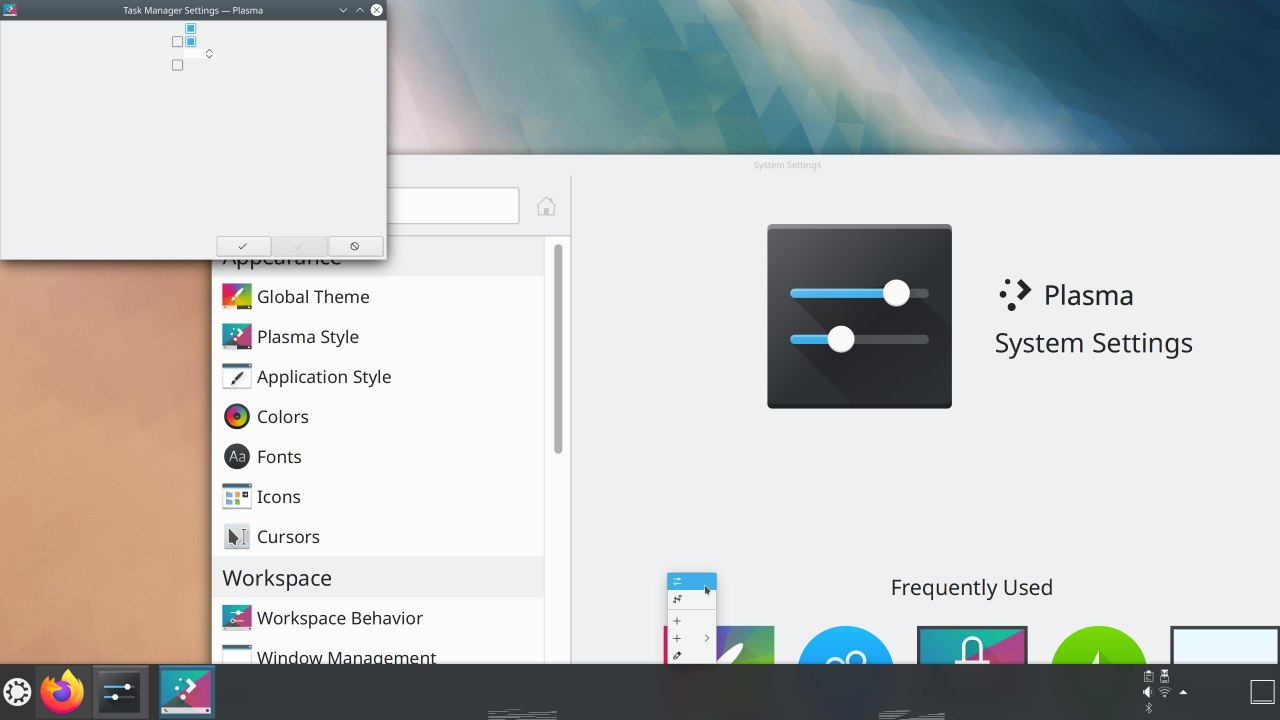Confirm with the leftmost checkmark button in the dialog
The image size is (1280, 720).
click(x=243, y=246)
